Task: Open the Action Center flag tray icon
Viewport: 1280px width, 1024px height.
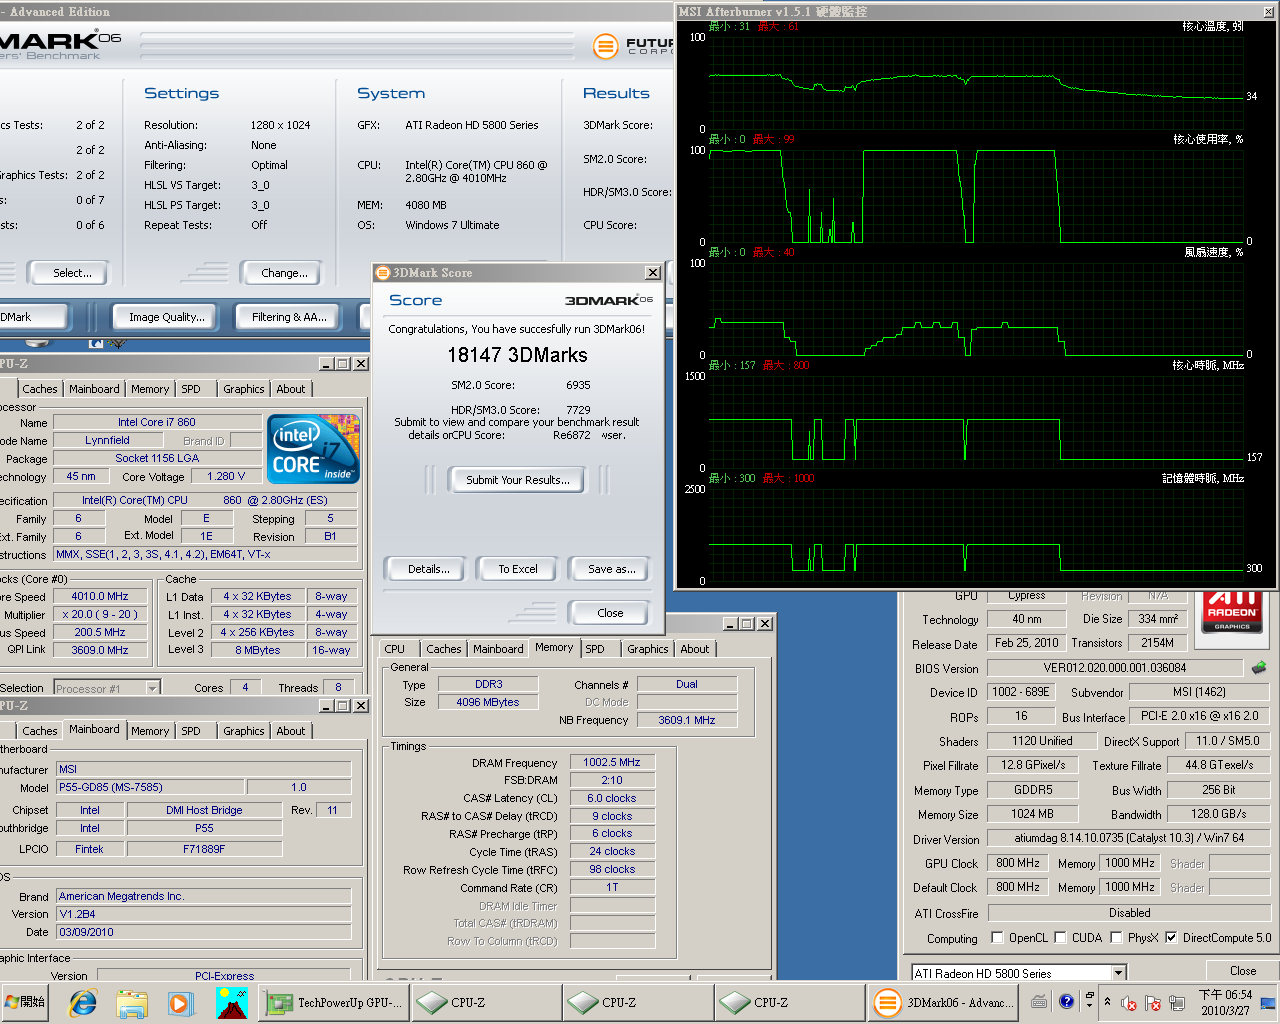Action: point(1152,1003)
